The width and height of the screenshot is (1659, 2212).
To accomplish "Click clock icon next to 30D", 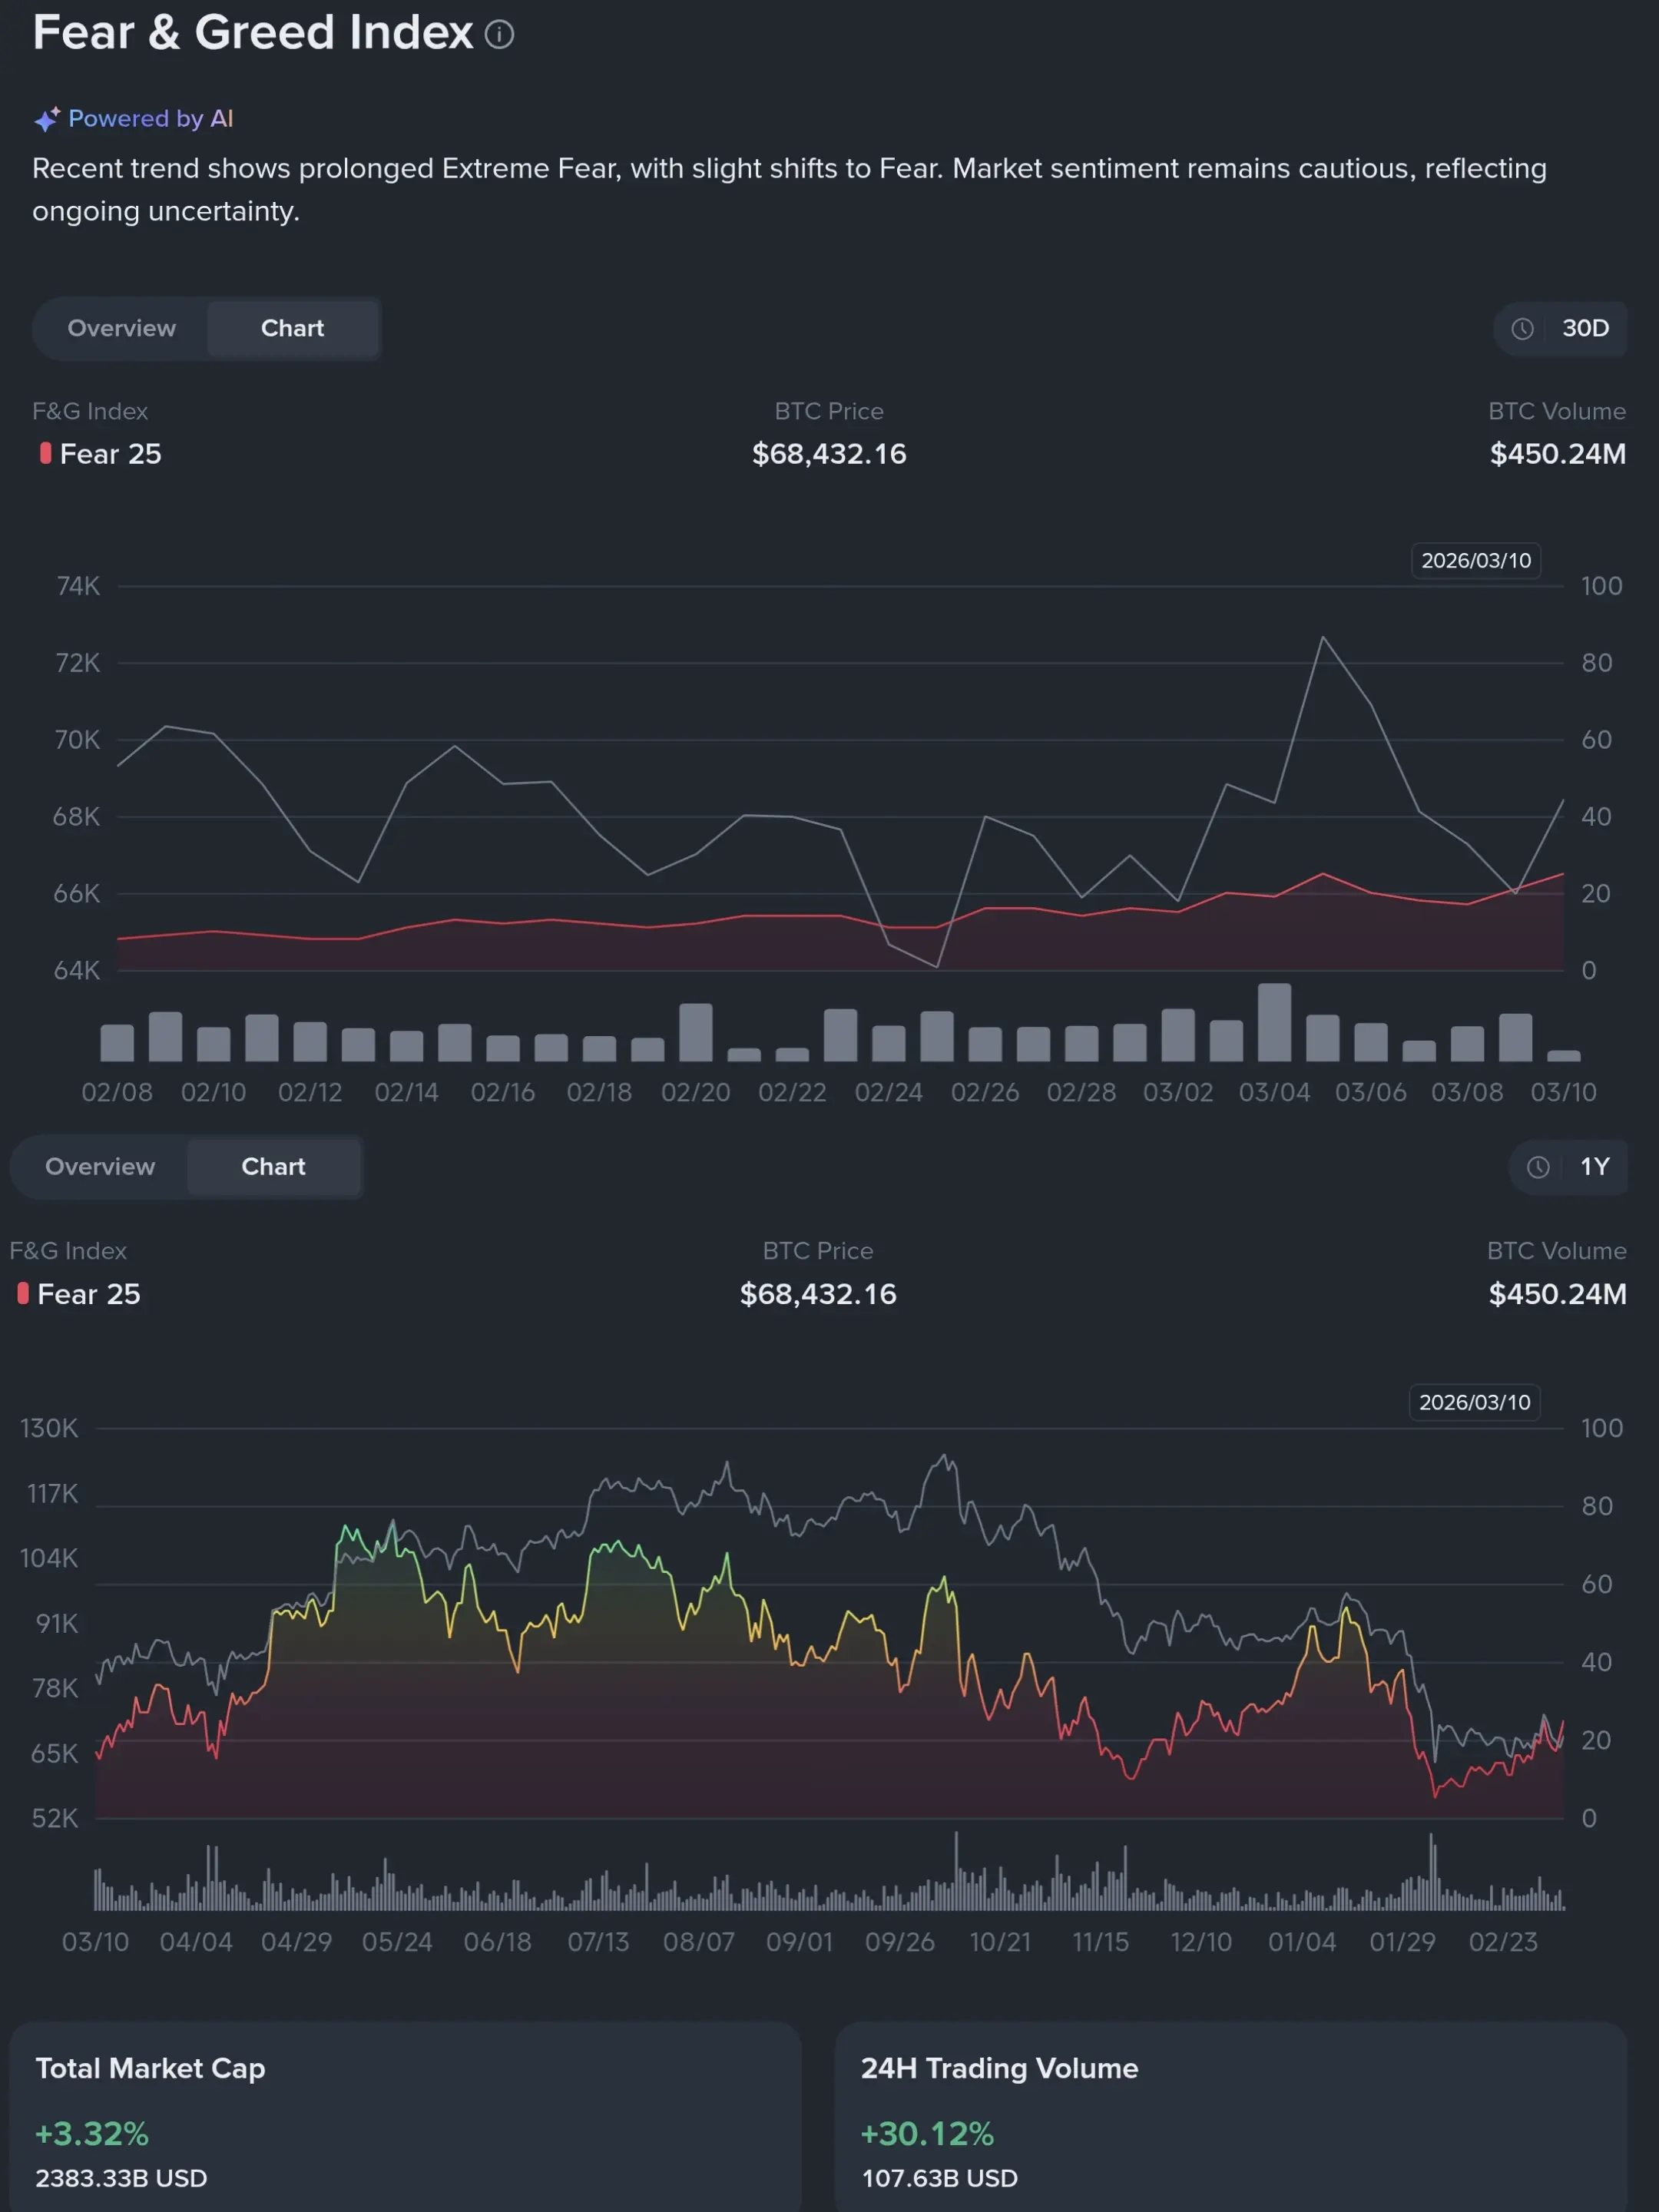I will pos(1522,329).
